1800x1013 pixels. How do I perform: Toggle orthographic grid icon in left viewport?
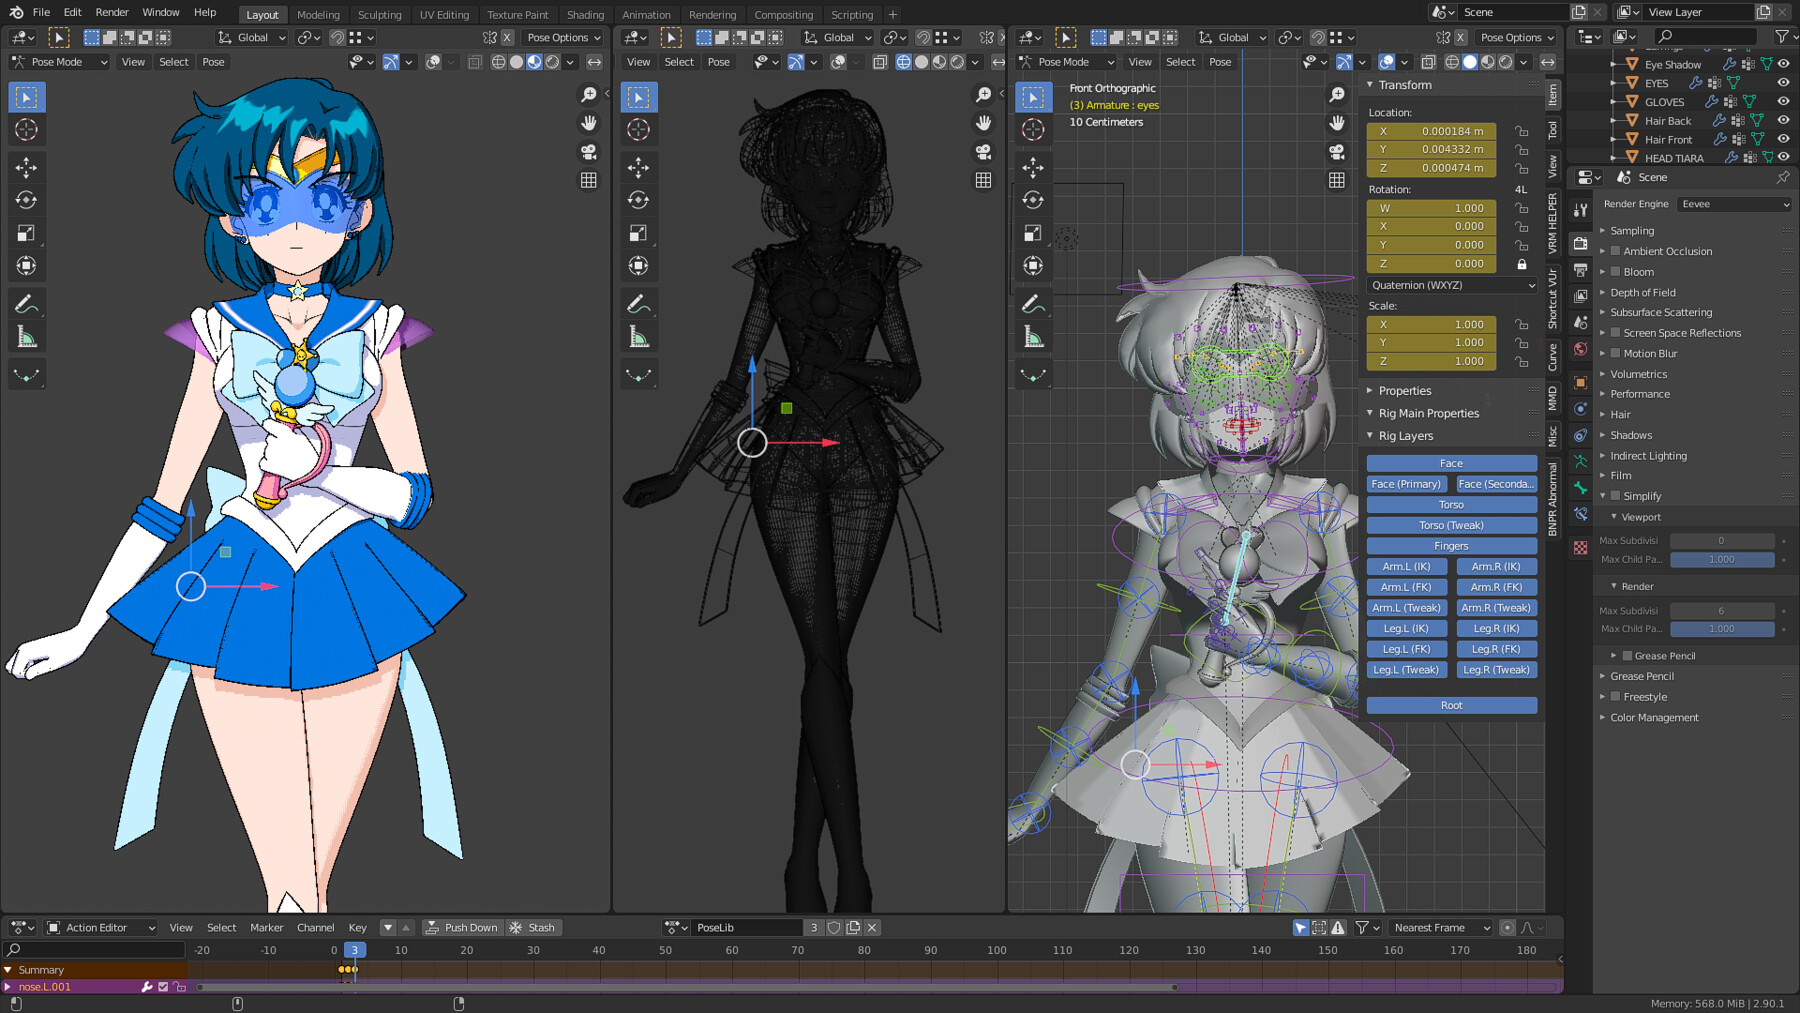tap(589, 180)
